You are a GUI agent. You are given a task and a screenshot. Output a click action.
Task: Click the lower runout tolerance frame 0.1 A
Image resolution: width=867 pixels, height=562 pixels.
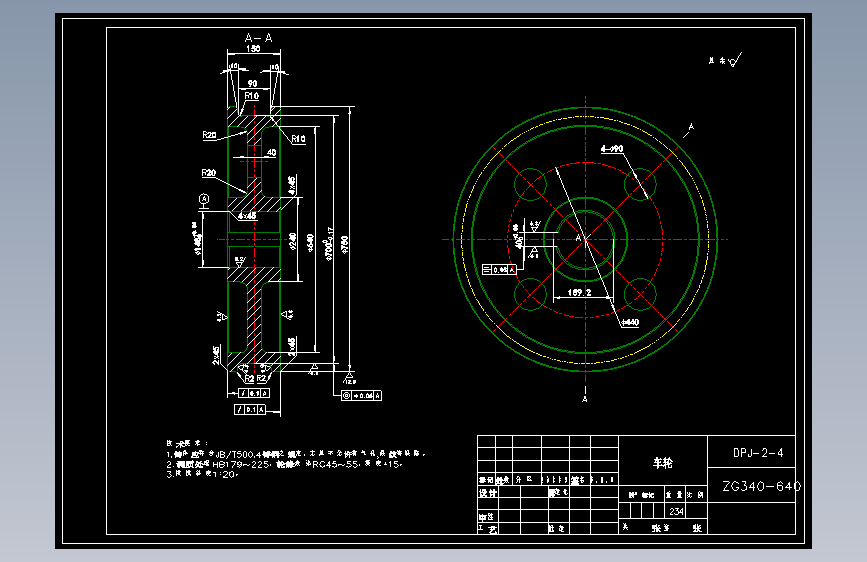[x=250, y=409]
